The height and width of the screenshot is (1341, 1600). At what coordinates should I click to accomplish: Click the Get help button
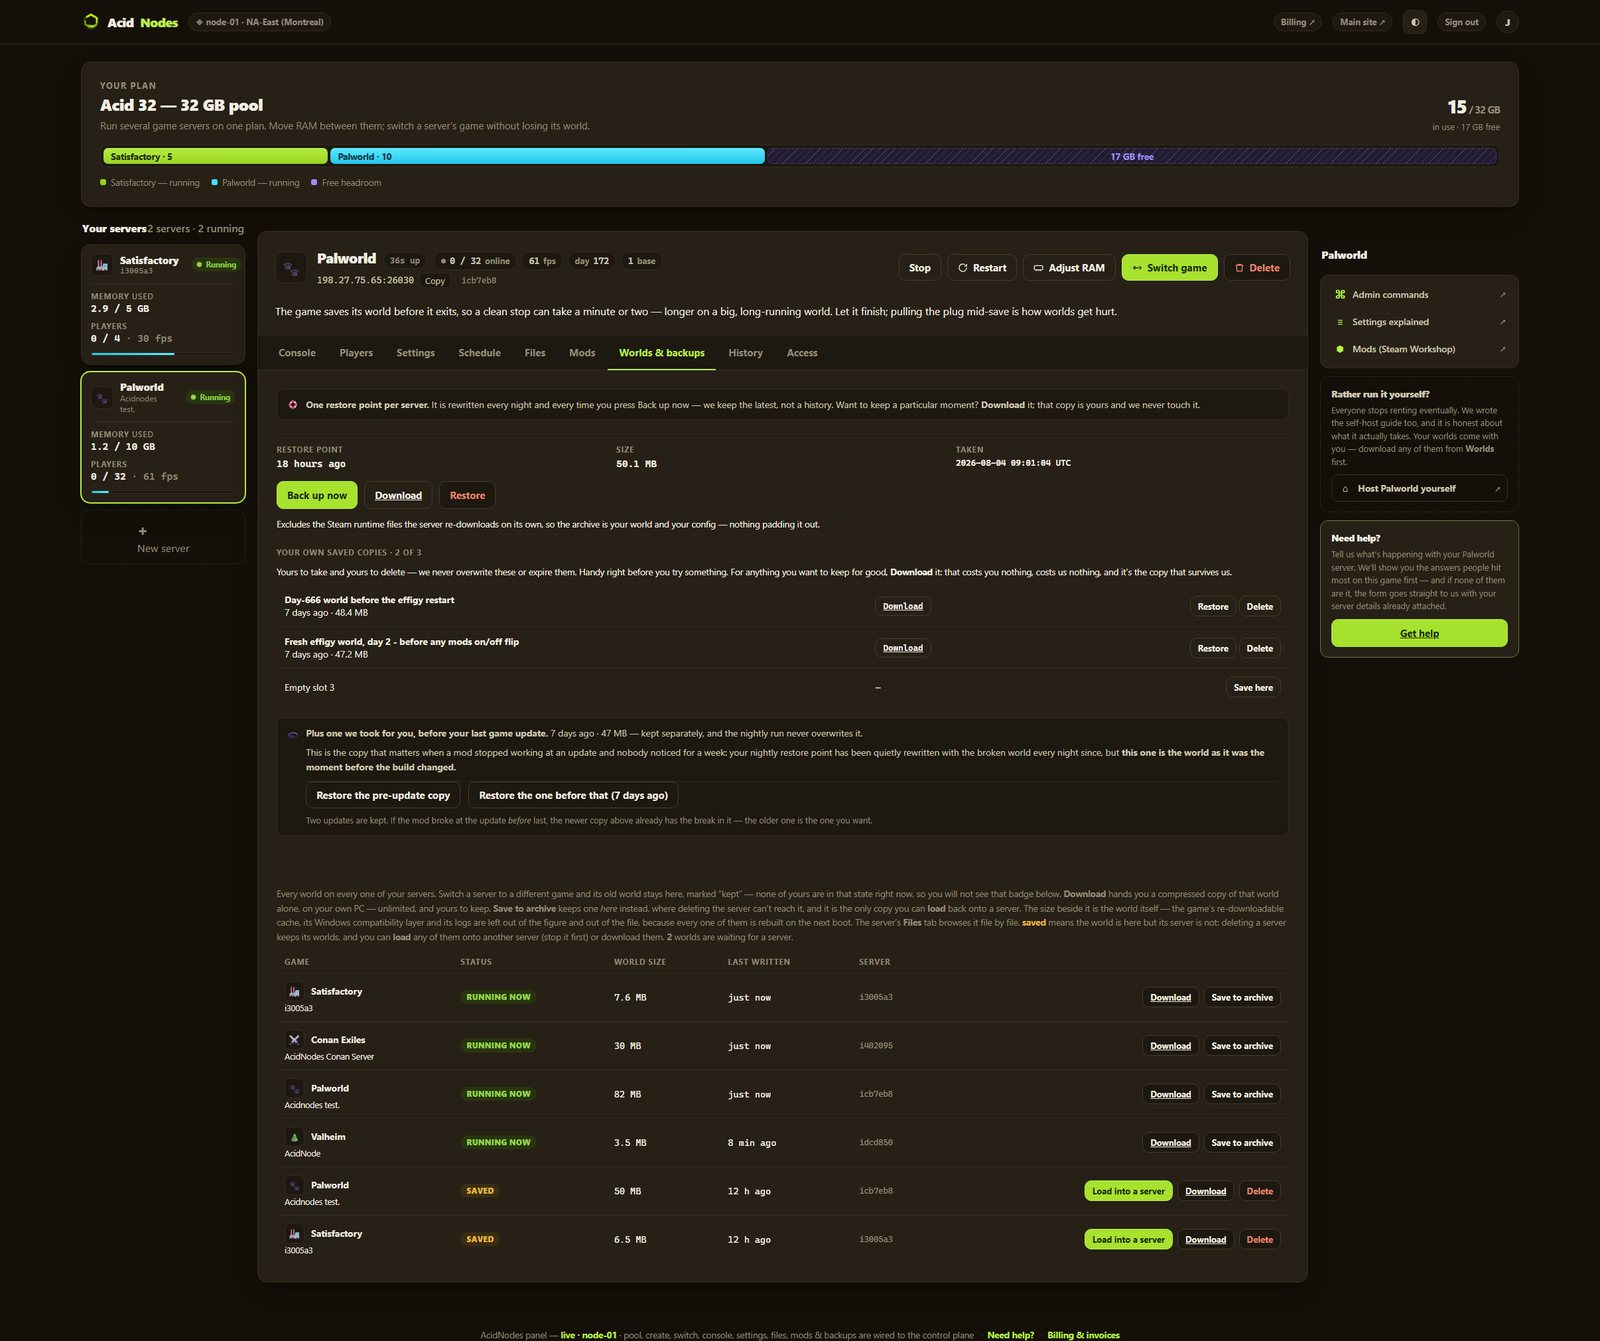1419,633
